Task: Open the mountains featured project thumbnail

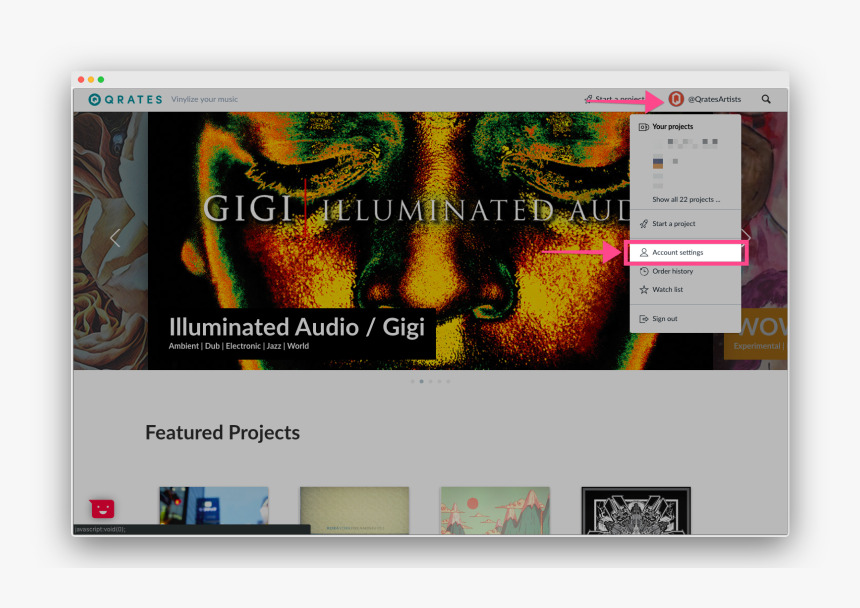Action: [495, 510]
